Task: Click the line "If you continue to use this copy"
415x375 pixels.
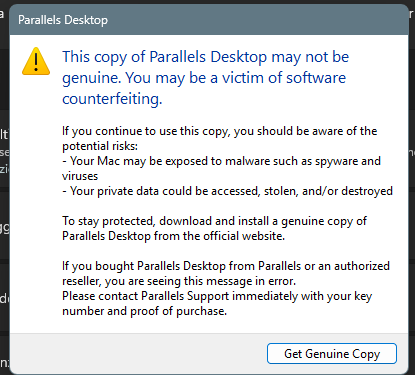Action: 220,131
